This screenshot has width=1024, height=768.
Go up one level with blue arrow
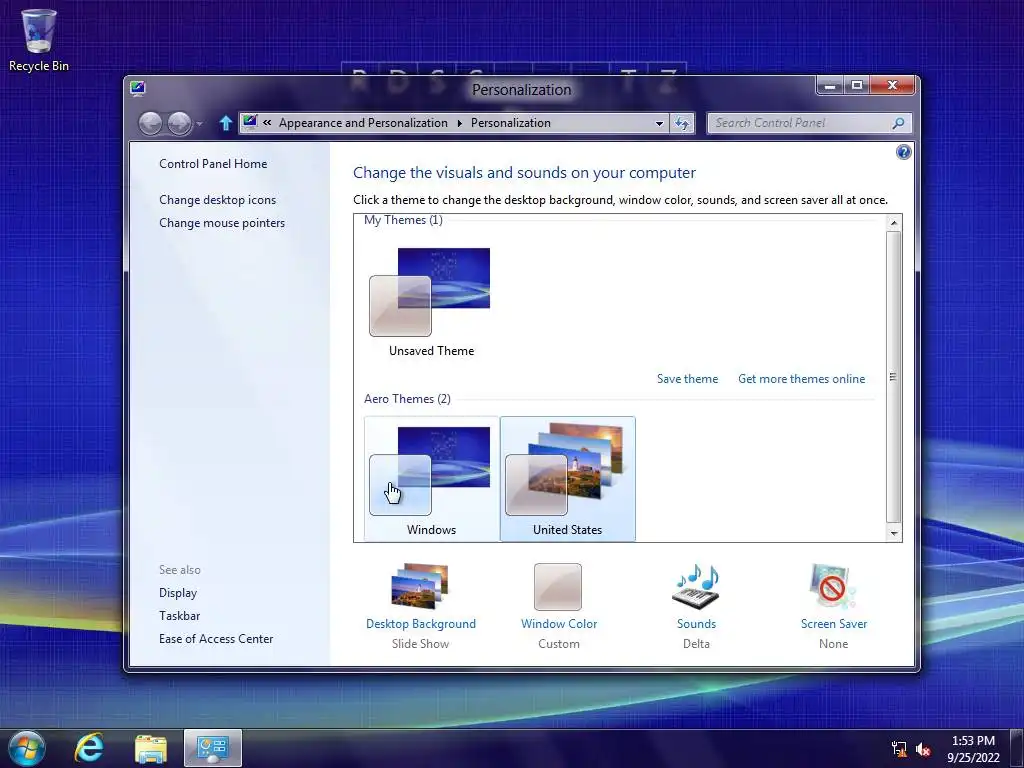[x=226, y=123]
